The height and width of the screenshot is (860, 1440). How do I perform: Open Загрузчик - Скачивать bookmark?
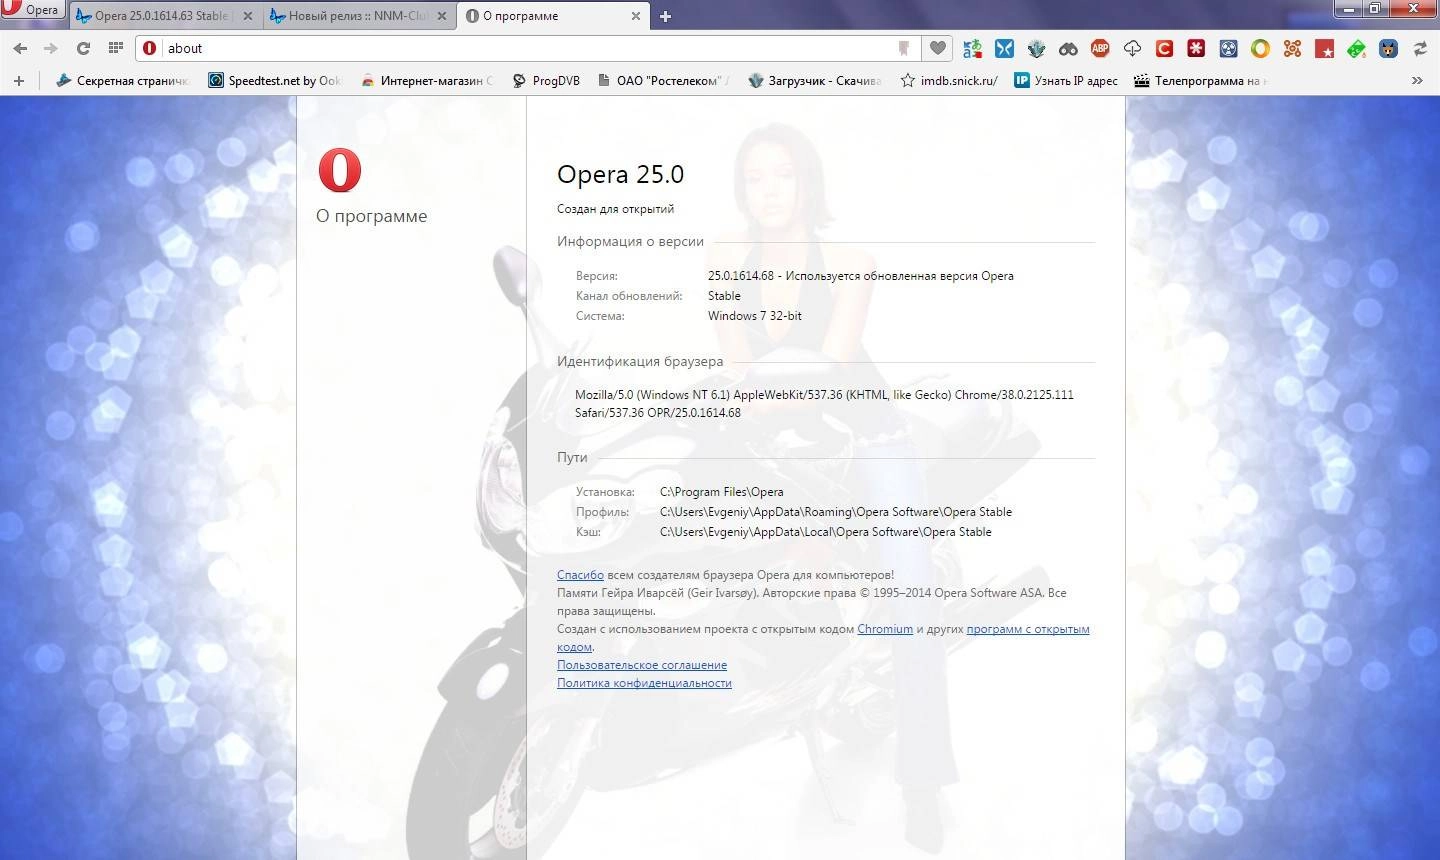pyautogui.click(x=815, y=80)
